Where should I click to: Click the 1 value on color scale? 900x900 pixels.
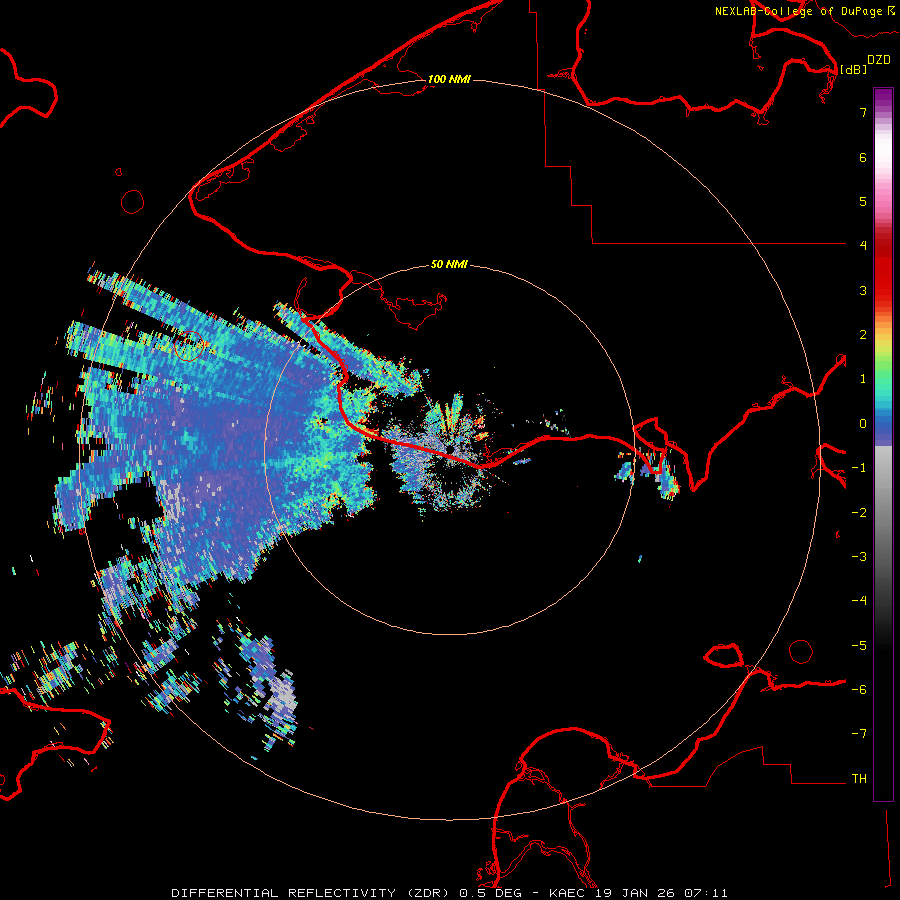pos(863,379)
